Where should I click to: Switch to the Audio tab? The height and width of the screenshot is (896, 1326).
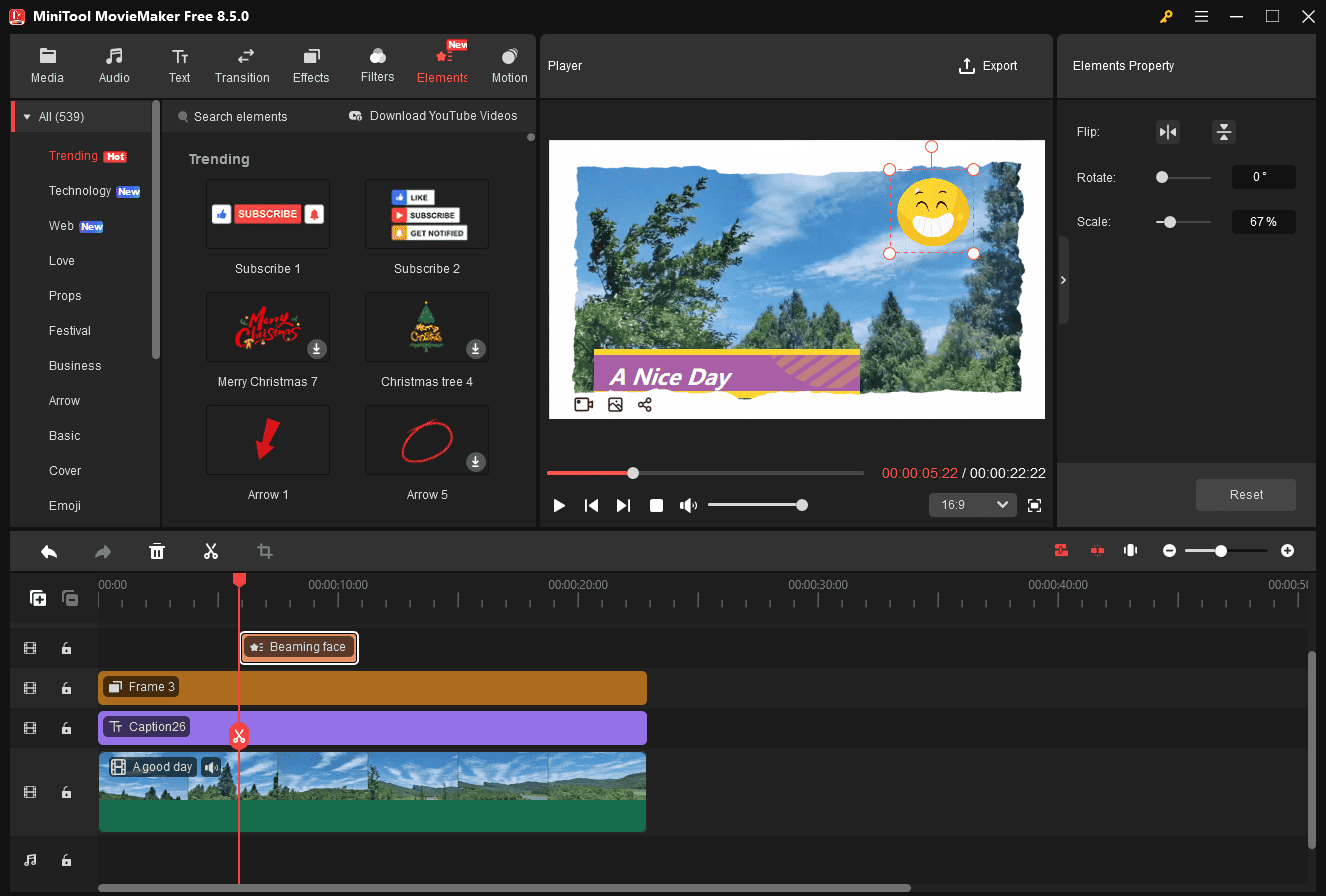113,65
